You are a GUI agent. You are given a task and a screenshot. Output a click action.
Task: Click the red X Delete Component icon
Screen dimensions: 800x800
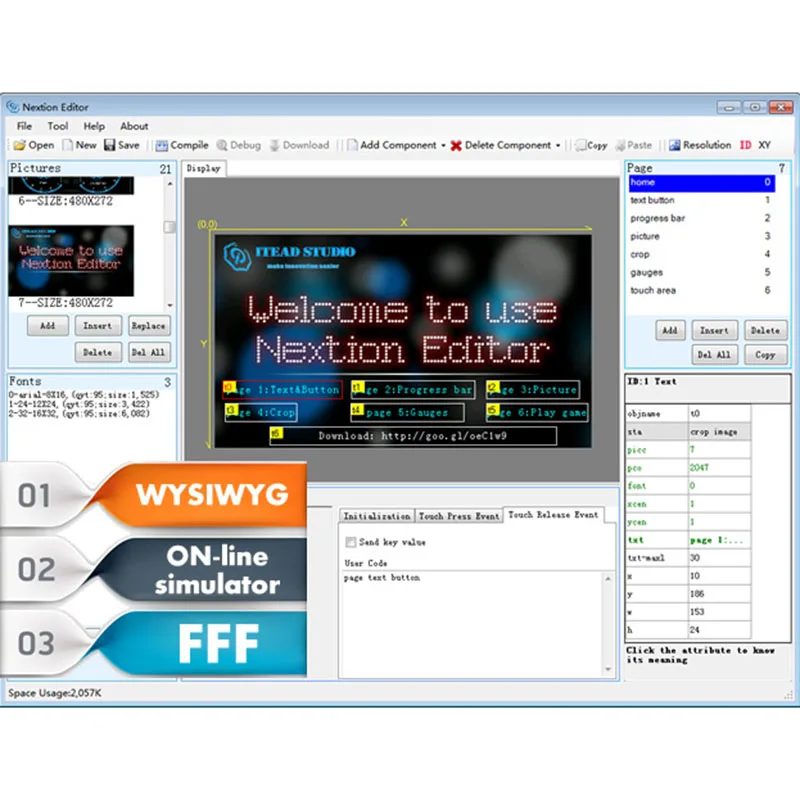(456, 146)
